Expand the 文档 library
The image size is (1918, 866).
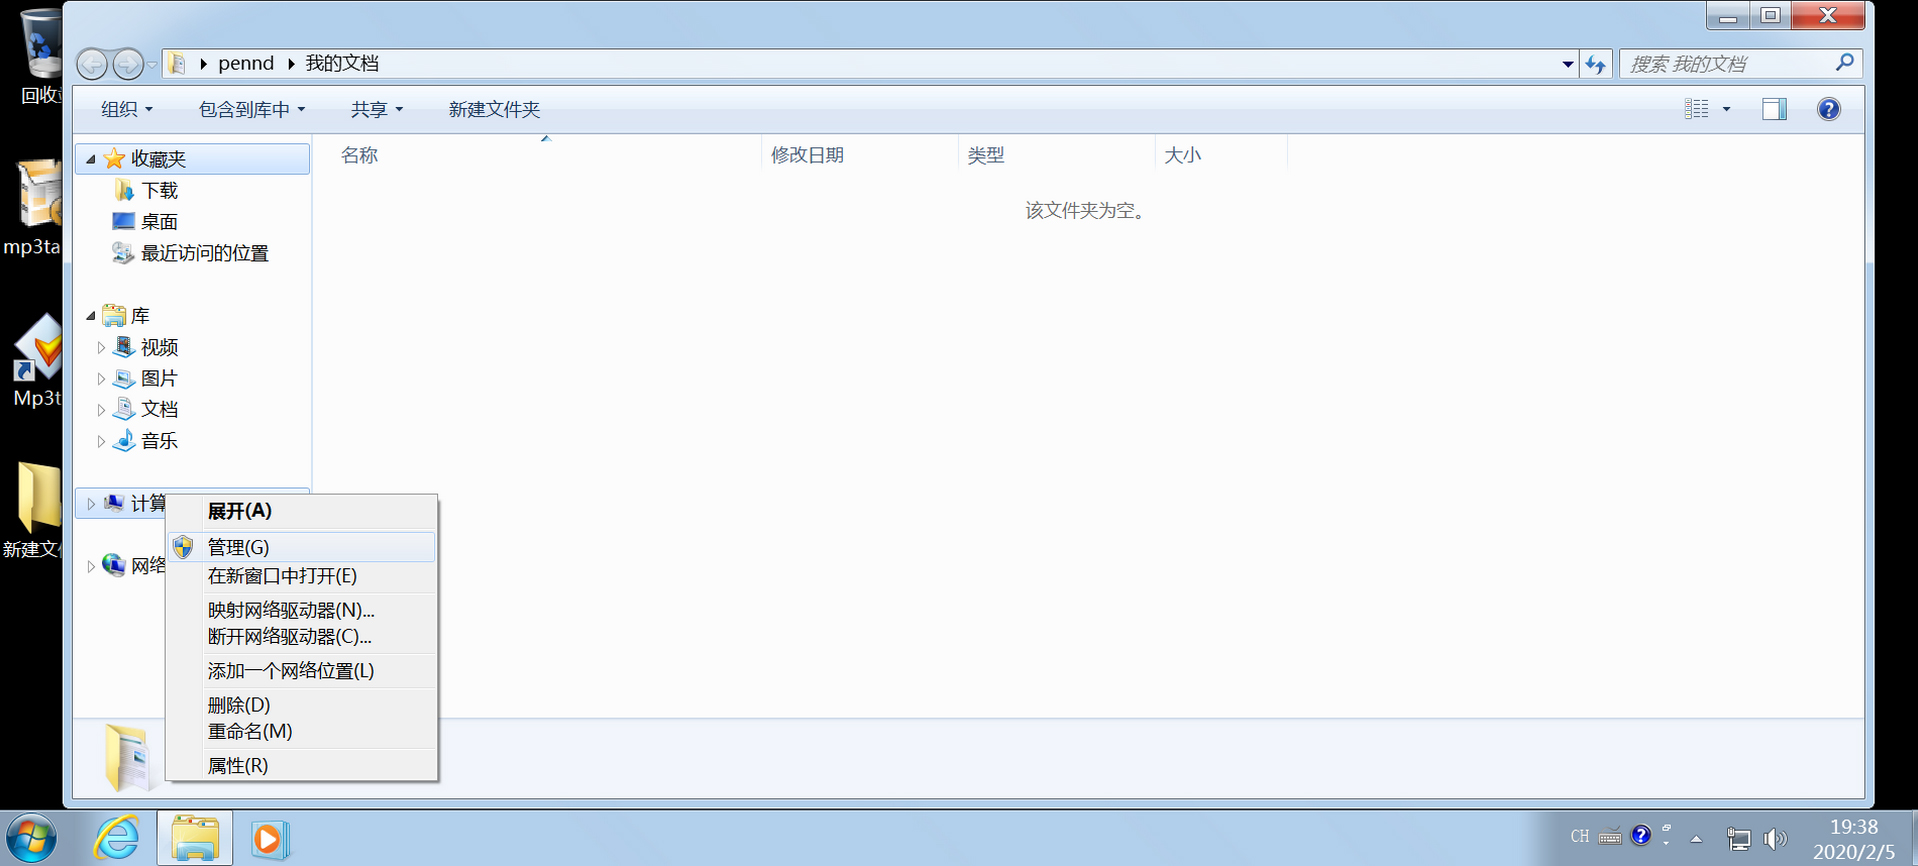point(101,410)
